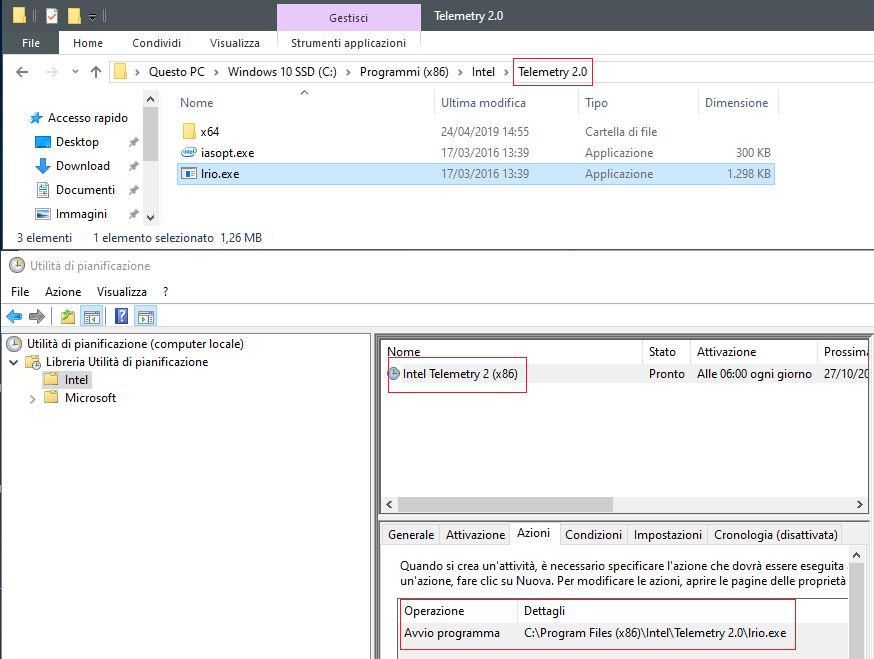Click the forward arrow in scheduler toolbar

[x=37, y=317]
